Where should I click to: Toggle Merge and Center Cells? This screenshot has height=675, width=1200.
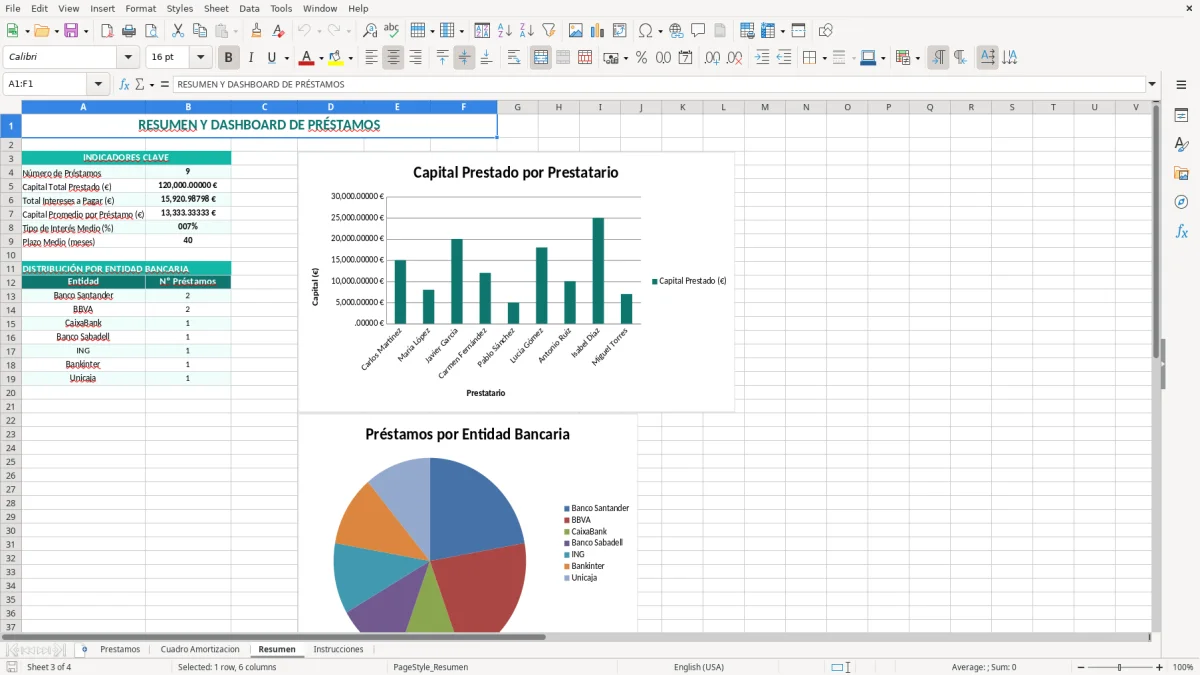[541, 58]
